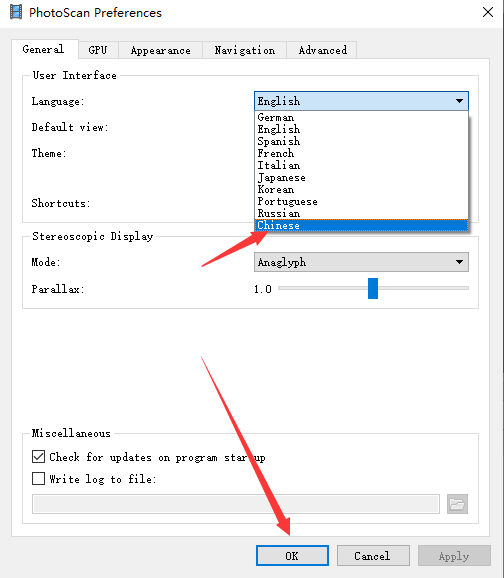This screenshot has width=504, height=578.
Task: Select Chinese from the language list
Action: point(361,225)
